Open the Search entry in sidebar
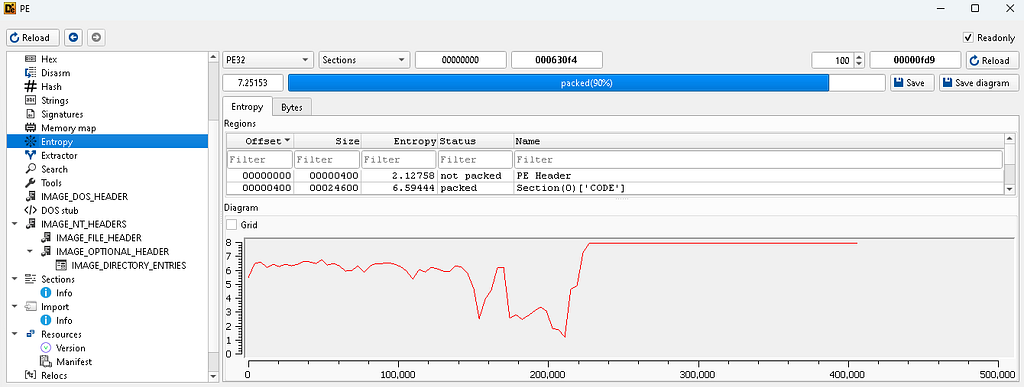Viewport: 1024px width, 387px height. 54,169
